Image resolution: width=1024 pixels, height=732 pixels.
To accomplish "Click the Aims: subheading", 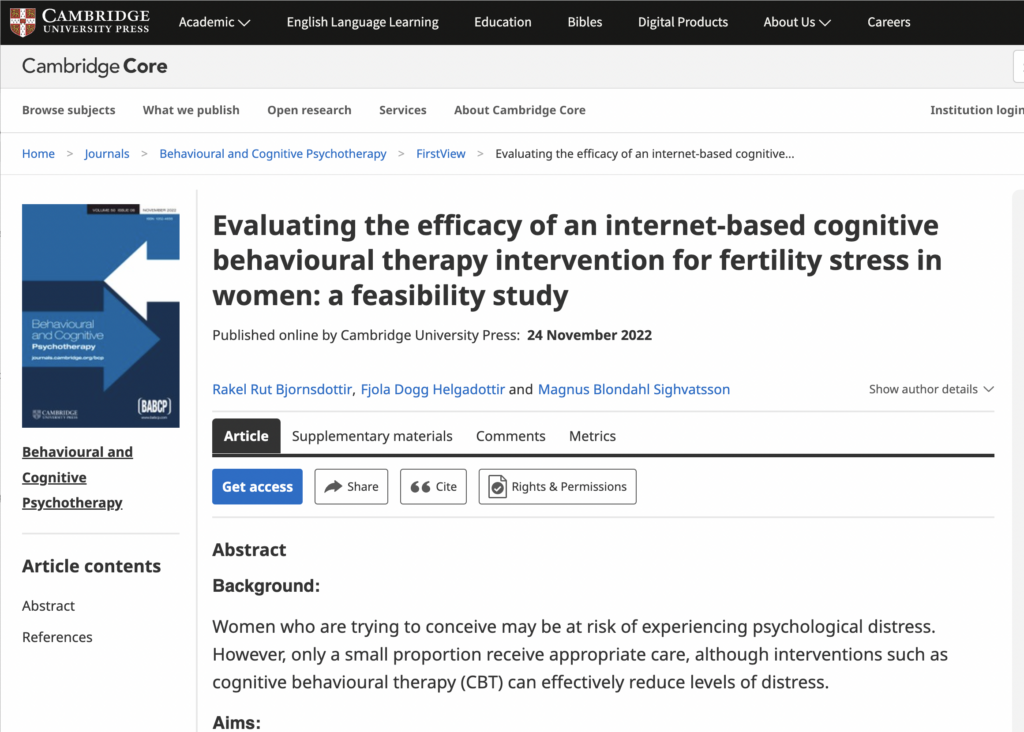I will [236, 722].
